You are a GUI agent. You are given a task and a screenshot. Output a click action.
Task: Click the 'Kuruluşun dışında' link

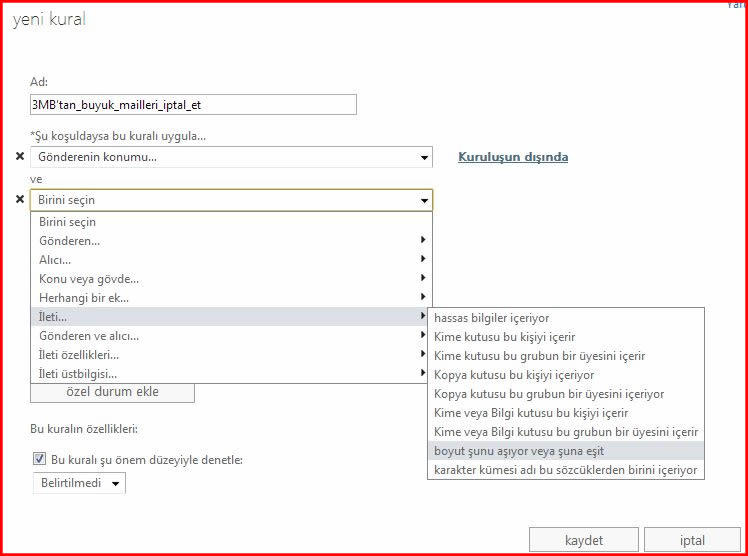513,157
